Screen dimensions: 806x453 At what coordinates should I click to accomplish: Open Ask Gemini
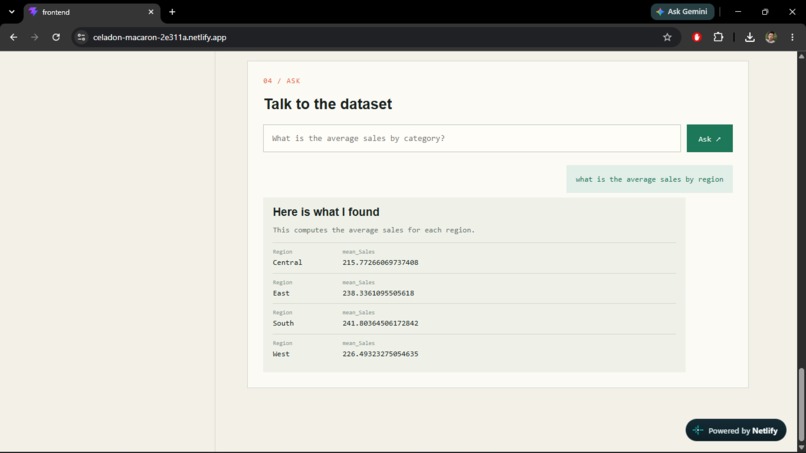(682, 12)
